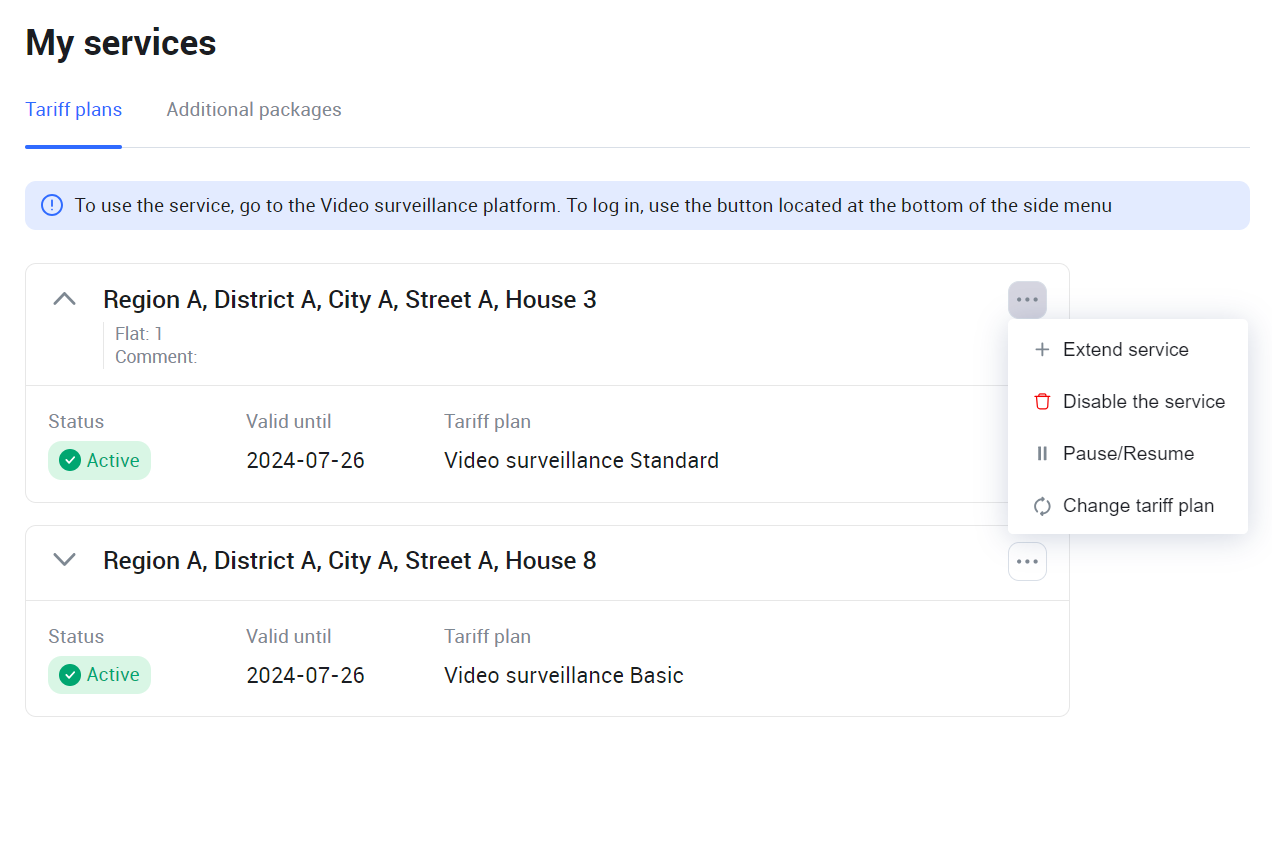Choose Change tariff plan in the menu
1272x864 pixels.
[1137, 506]
